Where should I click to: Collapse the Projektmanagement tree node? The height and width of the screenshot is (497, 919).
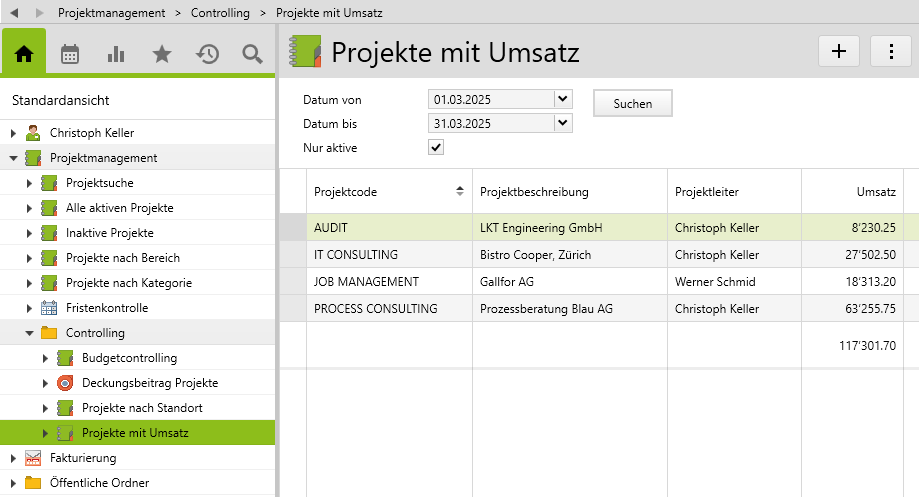point(13,158)
